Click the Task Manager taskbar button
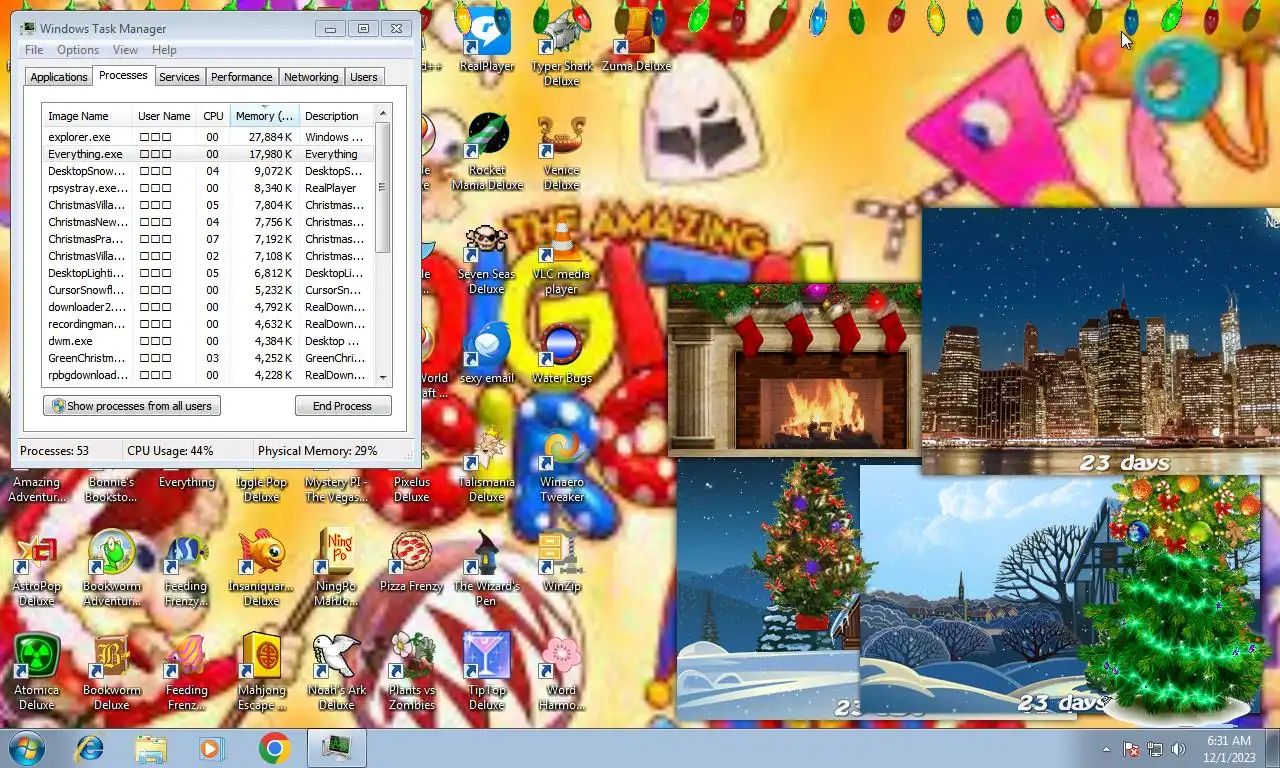The image size is (1280, 768). click(x=336, y=748)
